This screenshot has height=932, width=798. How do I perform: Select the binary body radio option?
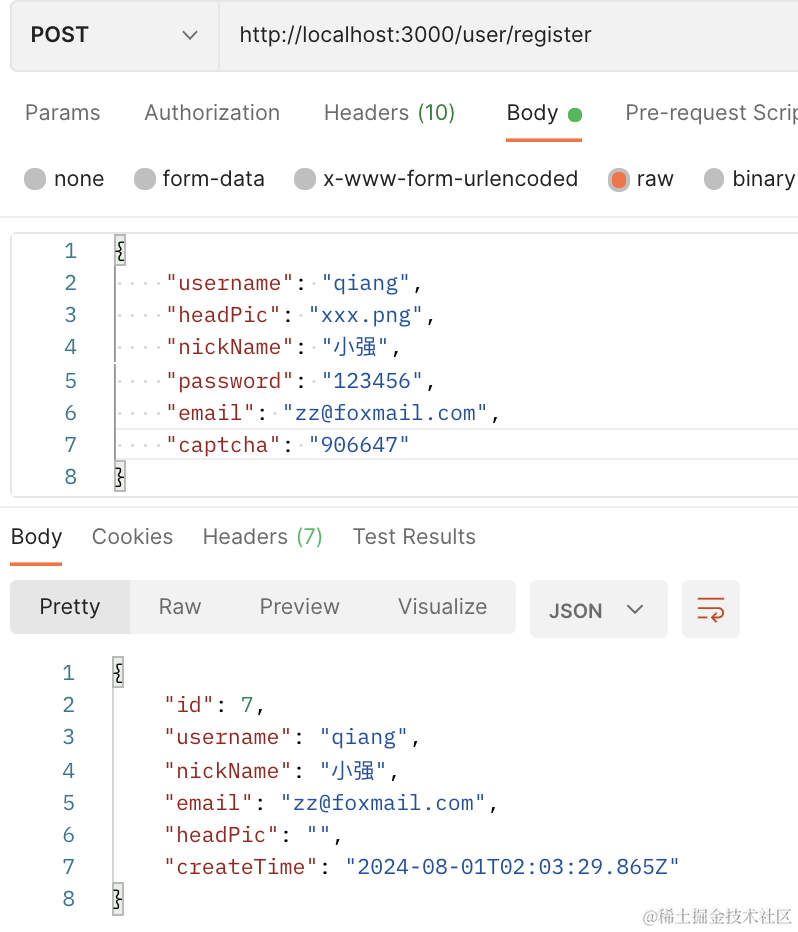click(714, 179)
